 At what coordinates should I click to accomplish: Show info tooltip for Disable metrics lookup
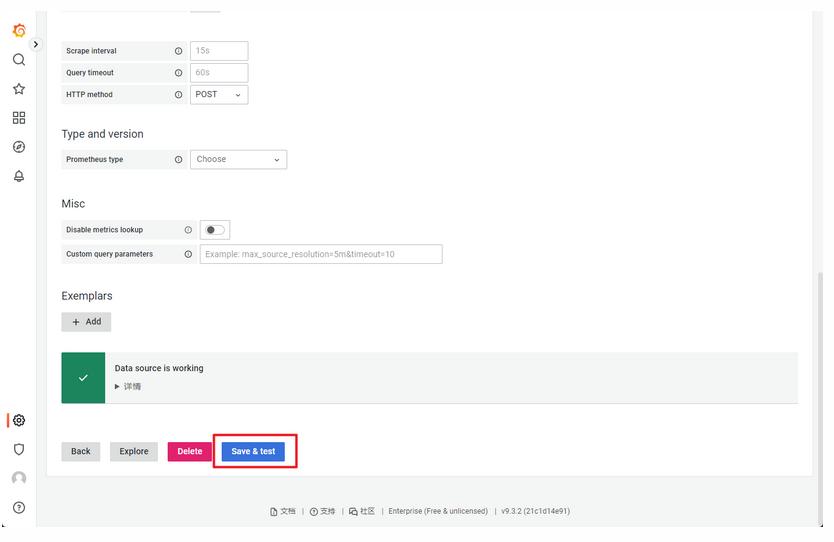click(188, 230)
